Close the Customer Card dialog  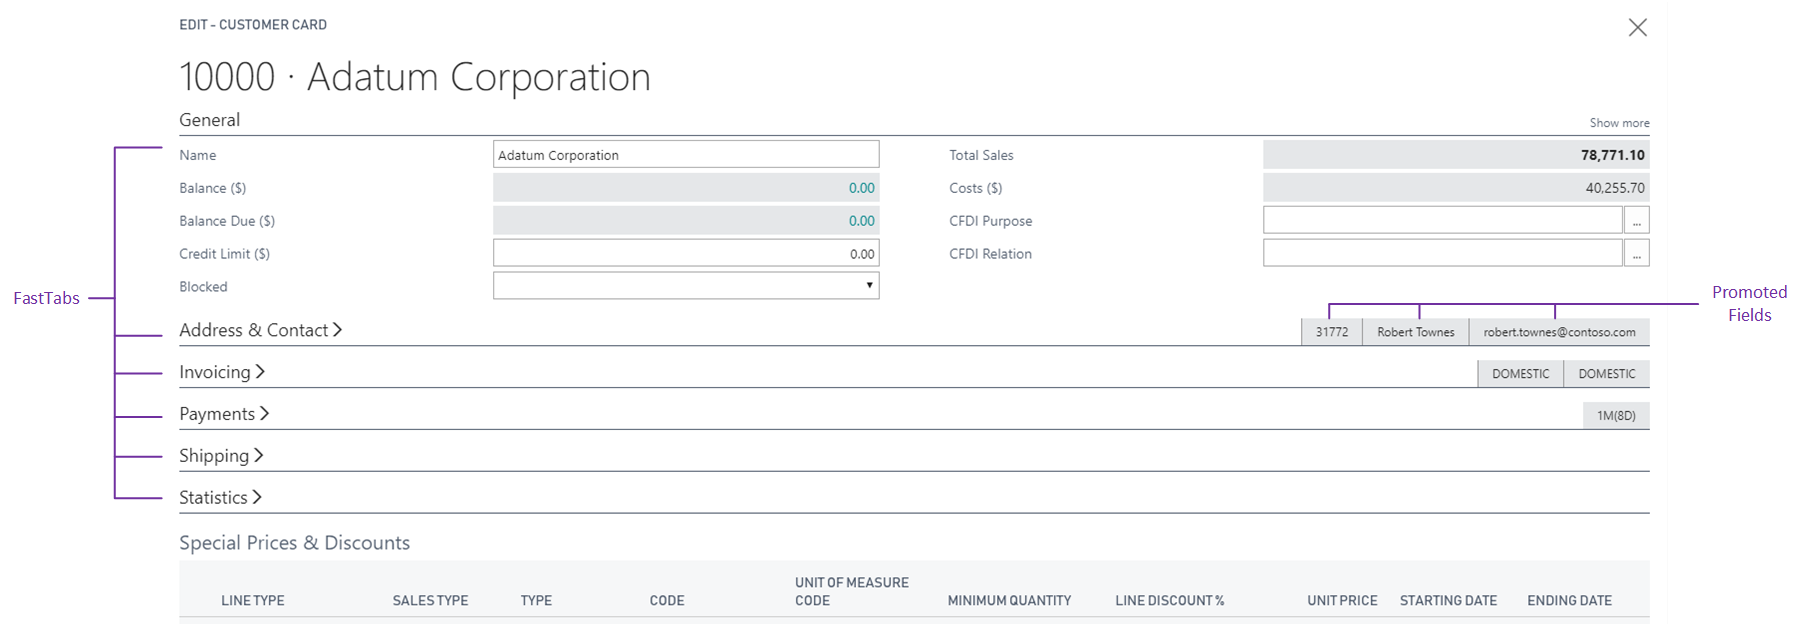[1637, 27]
